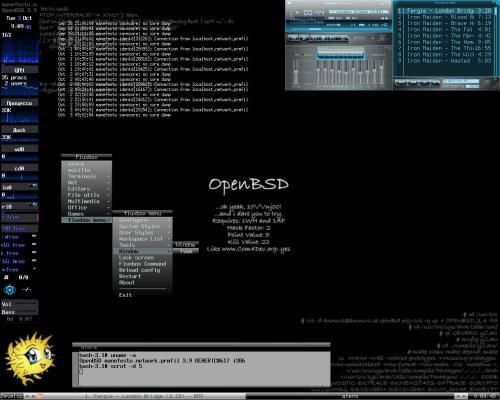The width and height of the screenshot is (500, 400).
Task: Open the User Styles entry
Action: (142, 233)
